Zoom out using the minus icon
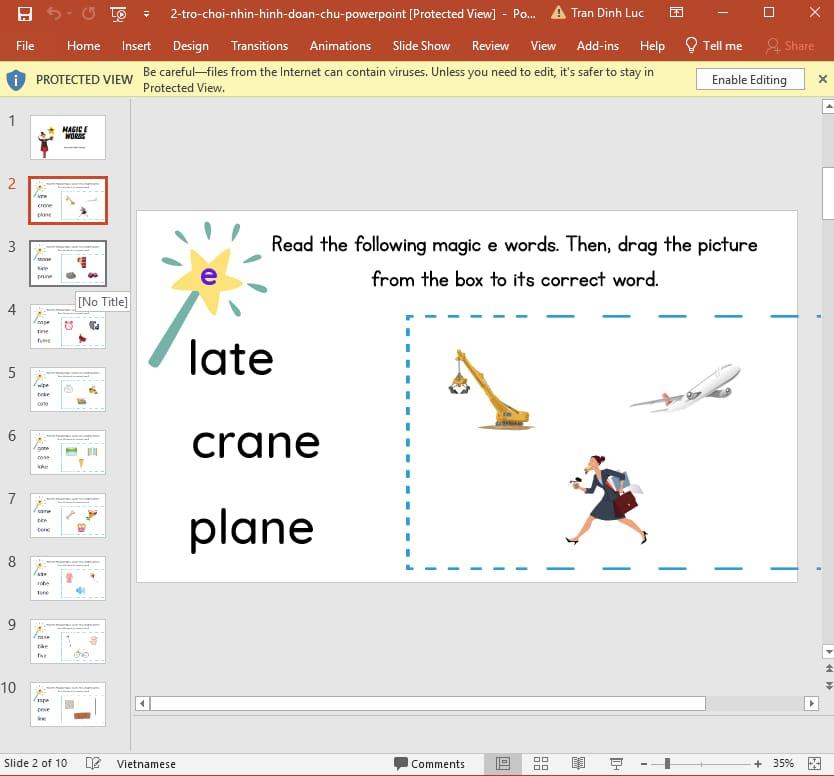834x776 pixels. point(645,763)
